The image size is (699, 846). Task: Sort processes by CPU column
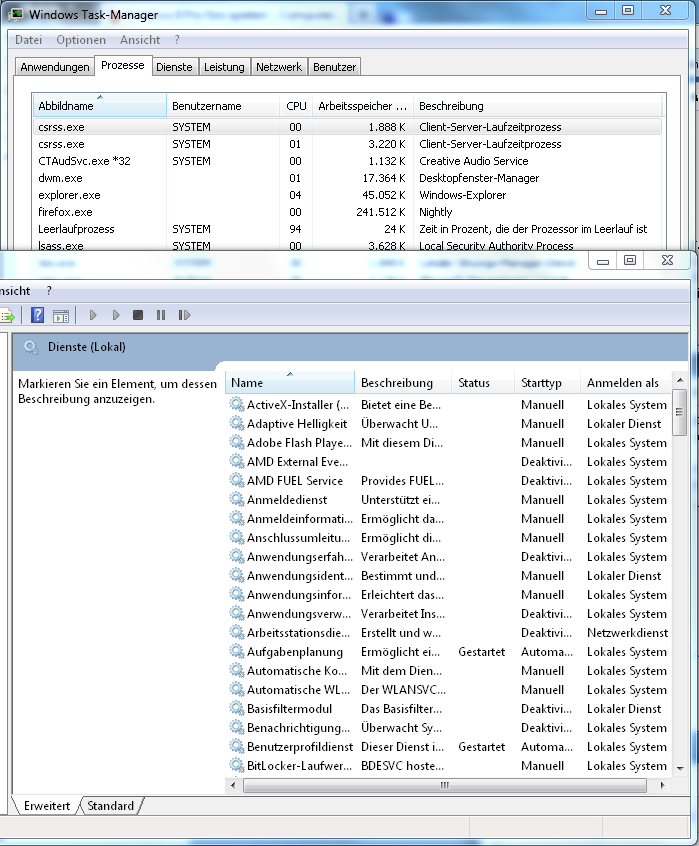(296, 106)
